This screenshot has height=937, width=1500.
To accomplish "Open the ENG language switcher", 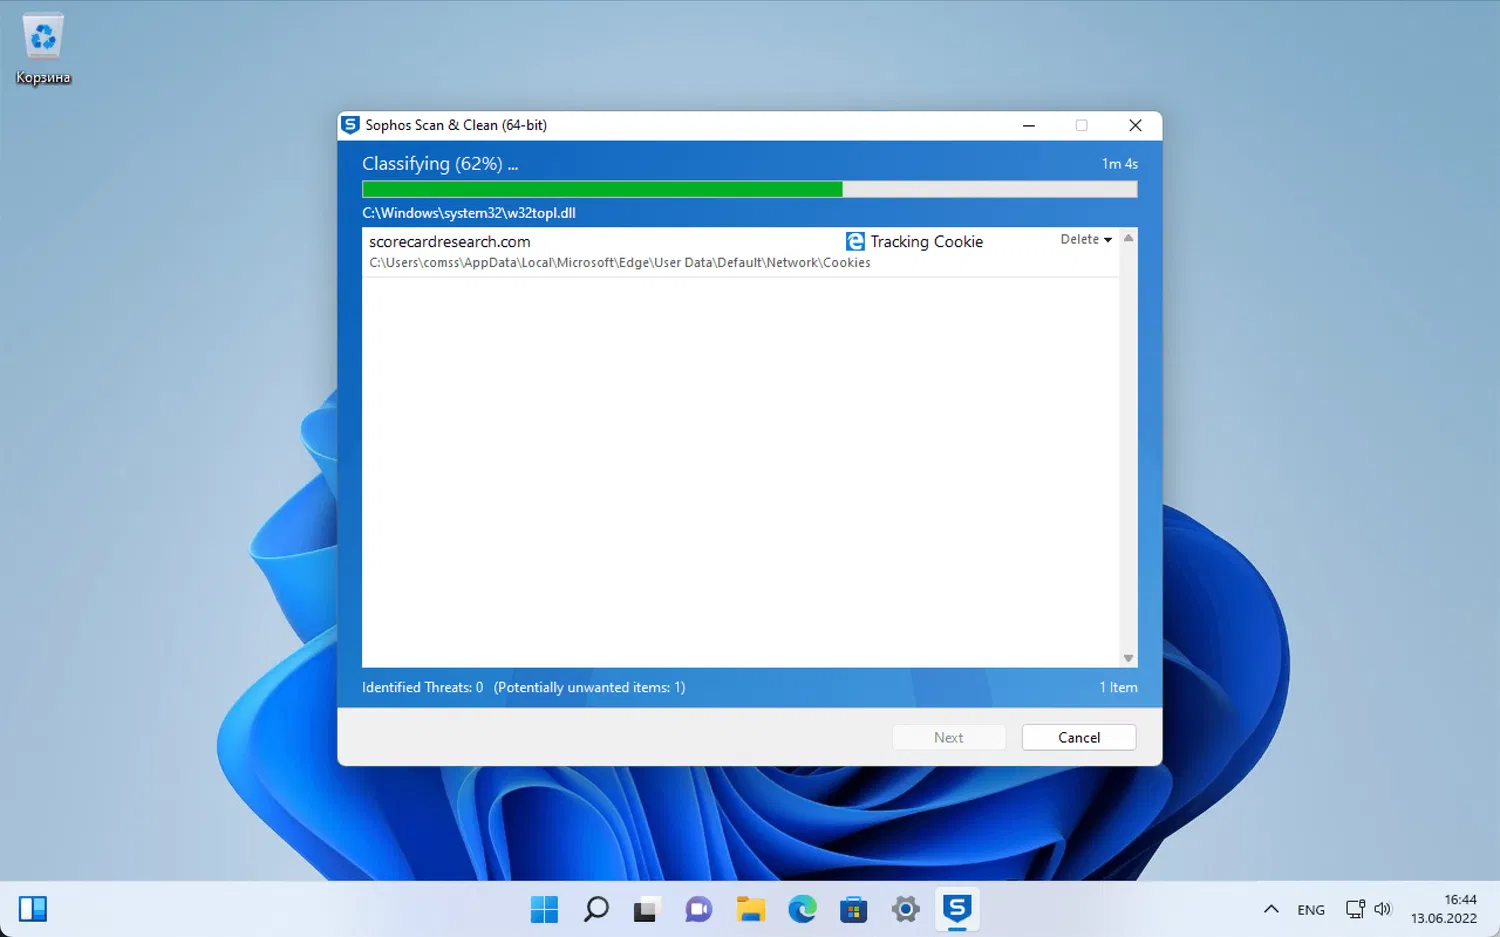I will pyautogui.click(x=1311, y=909).
